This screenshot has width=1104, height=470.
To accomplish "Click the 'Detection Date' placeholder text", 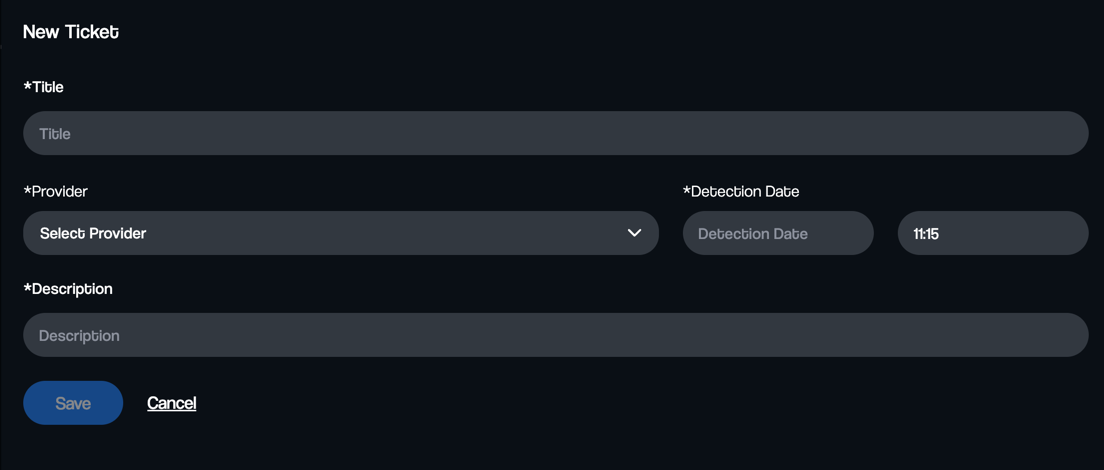I will (753, 234).
